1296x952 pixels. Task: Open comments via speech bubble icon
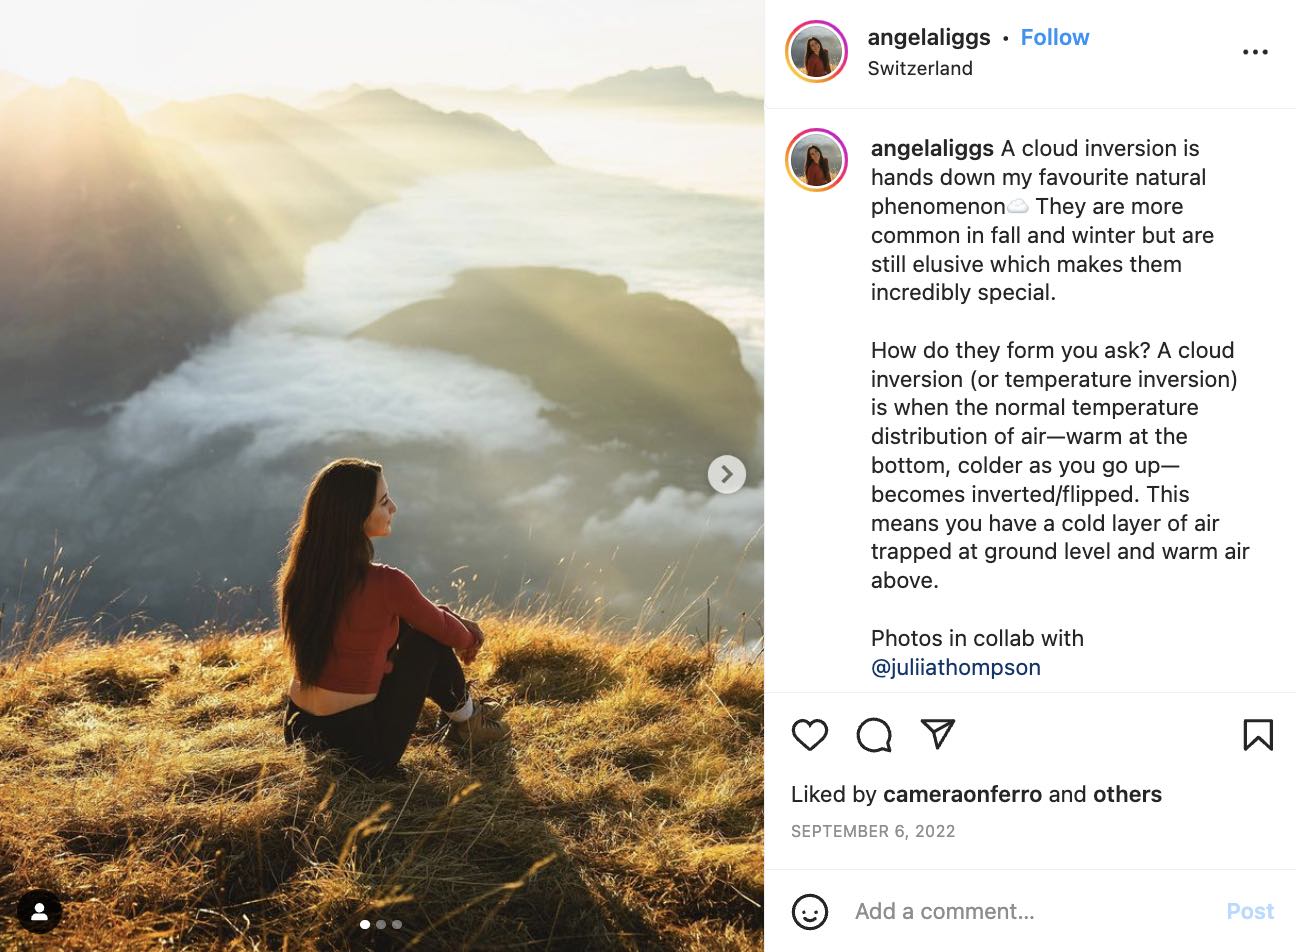pos(874,735)
